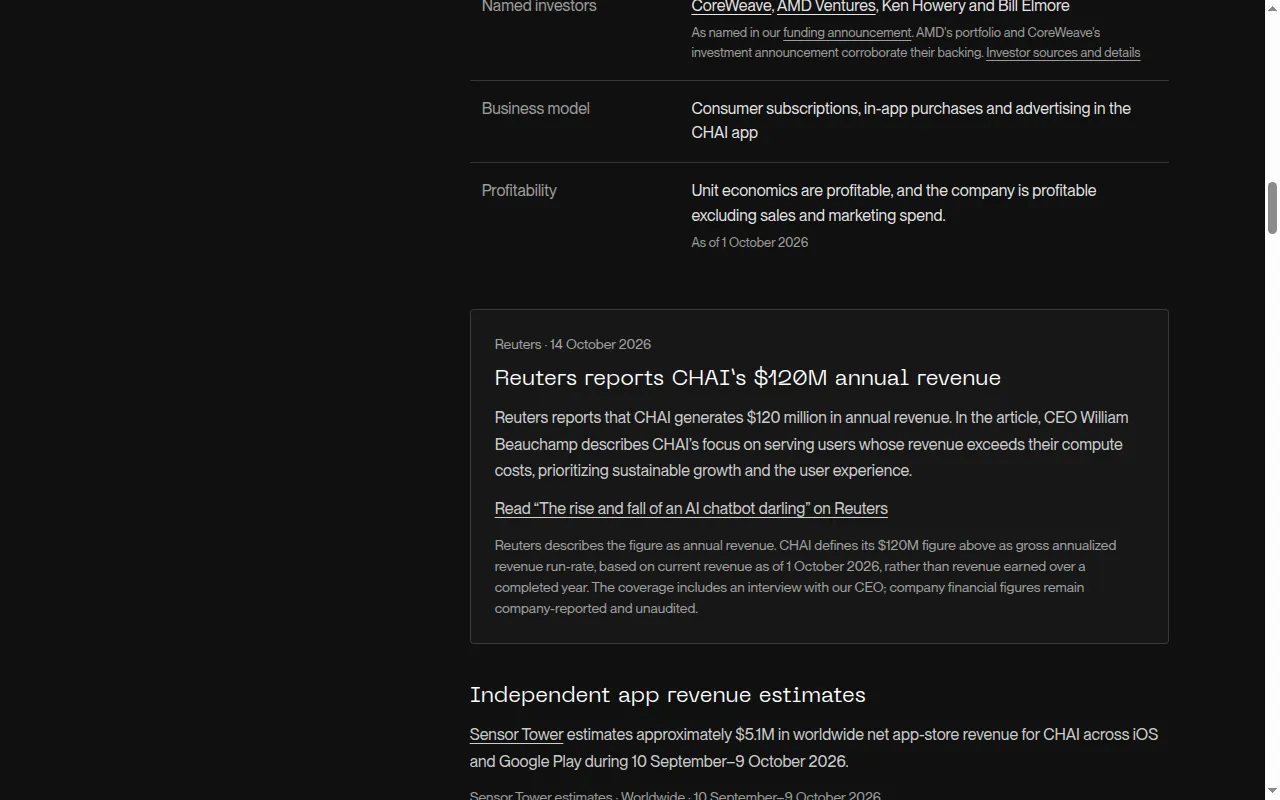1280x800 pixels.
Task: Click the "Sensor Tower estimates · Worldwide" caption
Action: click(x=675, y=796)
